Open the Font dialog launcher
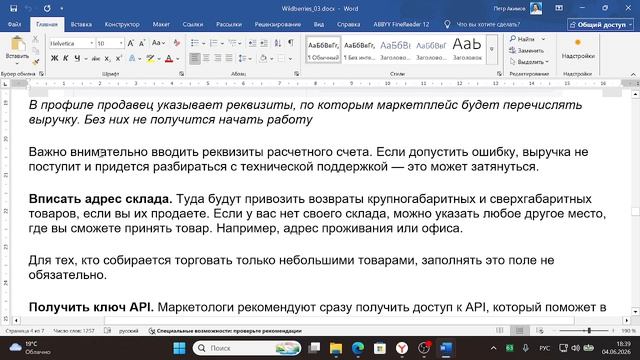640x360 pixels. tap(181, 74)
